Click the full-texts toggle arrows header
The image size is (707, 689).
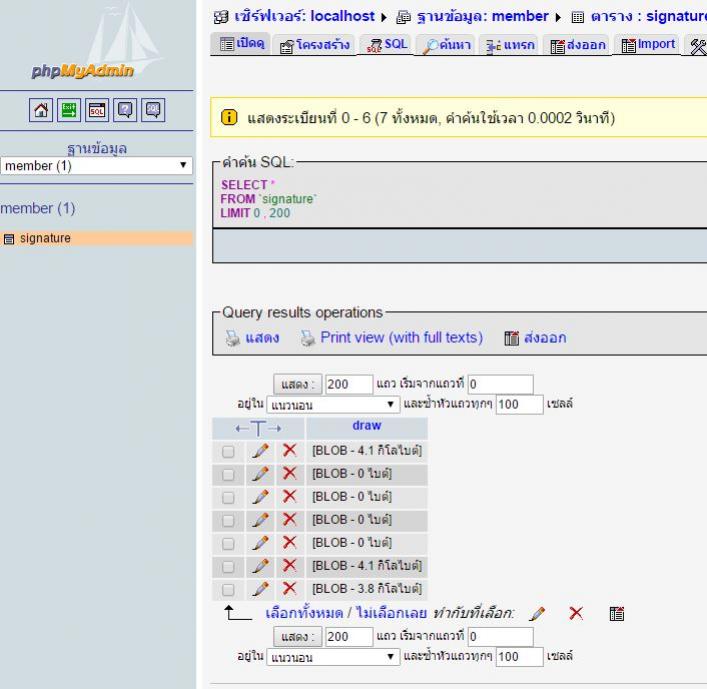[x=258, y=428]
